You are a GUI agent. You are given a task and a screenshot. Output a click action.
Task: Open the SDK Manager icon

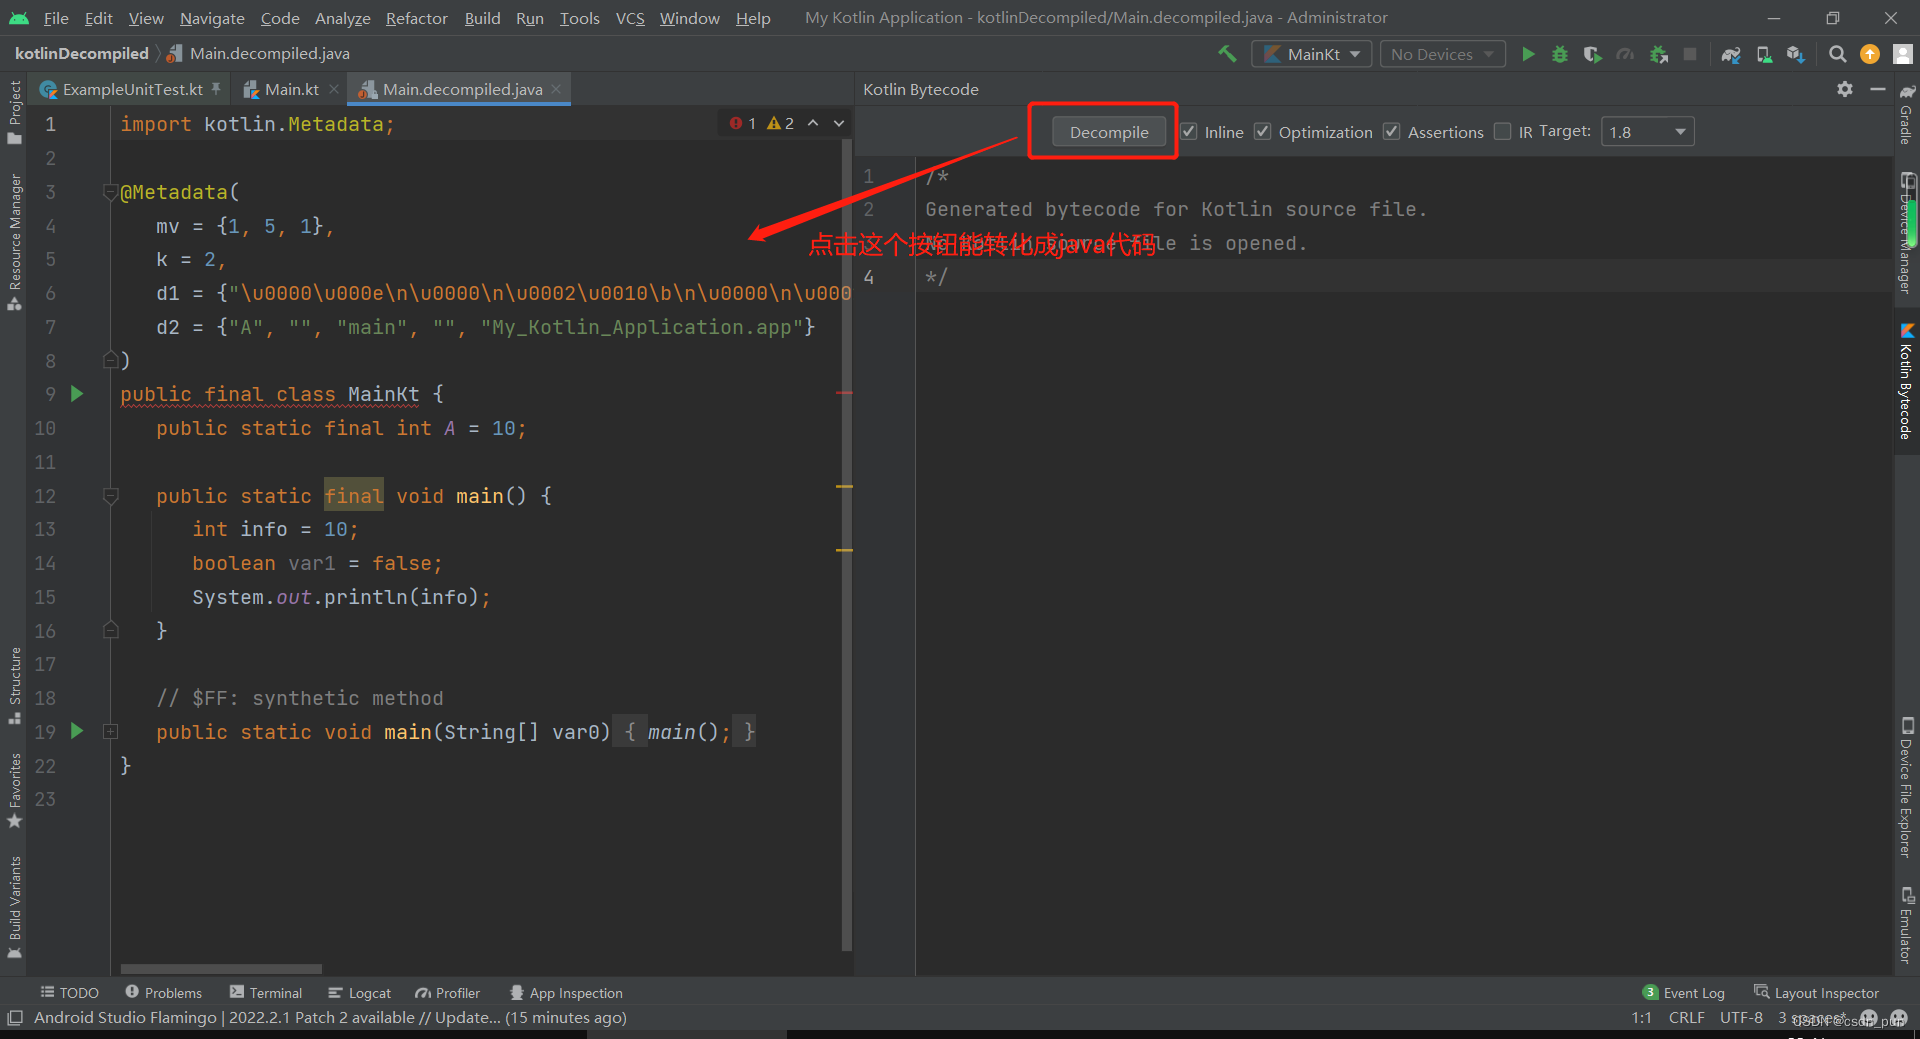coord(1796,54)
